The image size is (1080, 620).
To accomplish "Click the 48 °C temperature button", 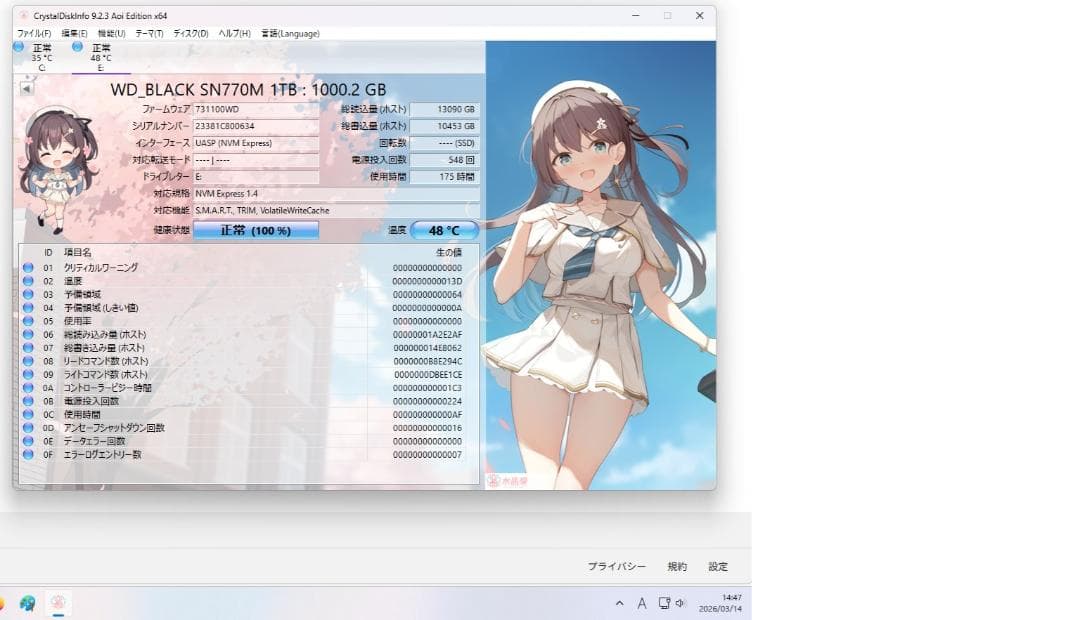I will (444, 230).
